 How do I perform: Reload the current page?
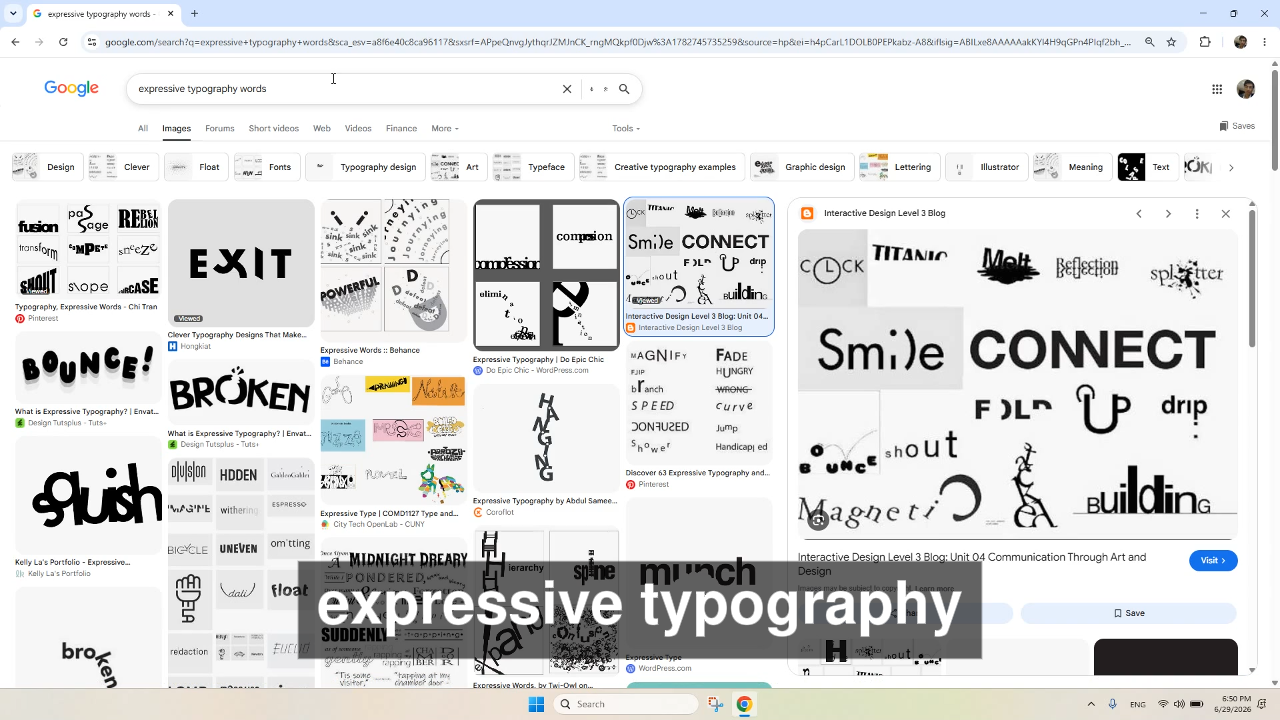[x=63, y=42]
